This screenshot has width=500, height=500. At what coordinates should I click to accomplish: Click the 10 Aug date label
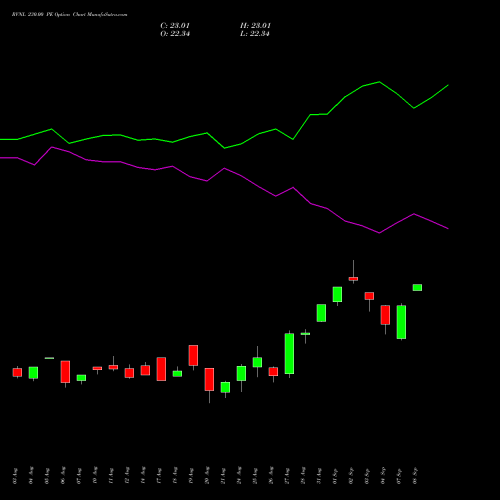click(95, 476)
